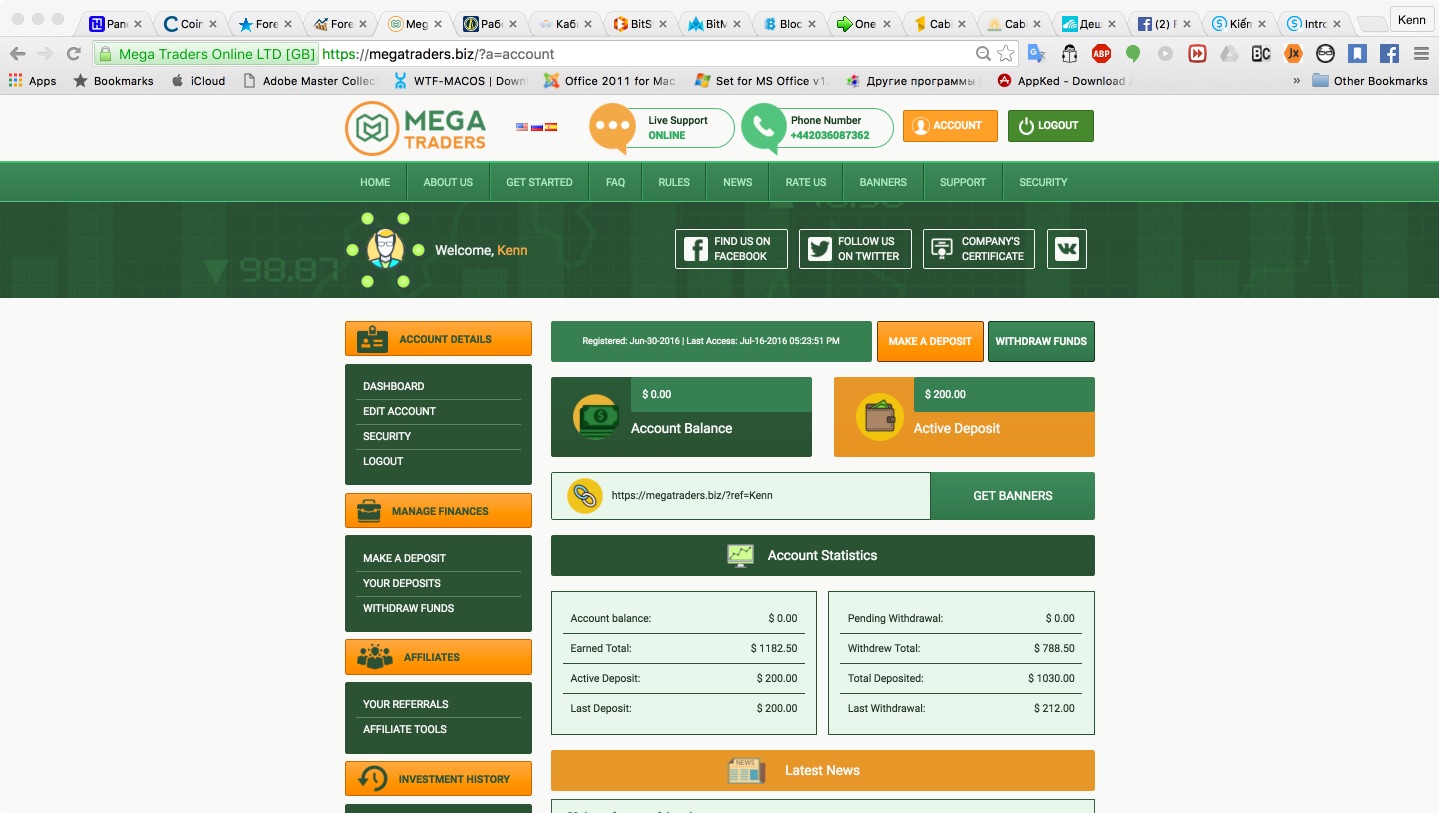The width and height of the screenshot is (1439, 813).
Task: Open GET STARTED navigation item
Action: [539, 182]
